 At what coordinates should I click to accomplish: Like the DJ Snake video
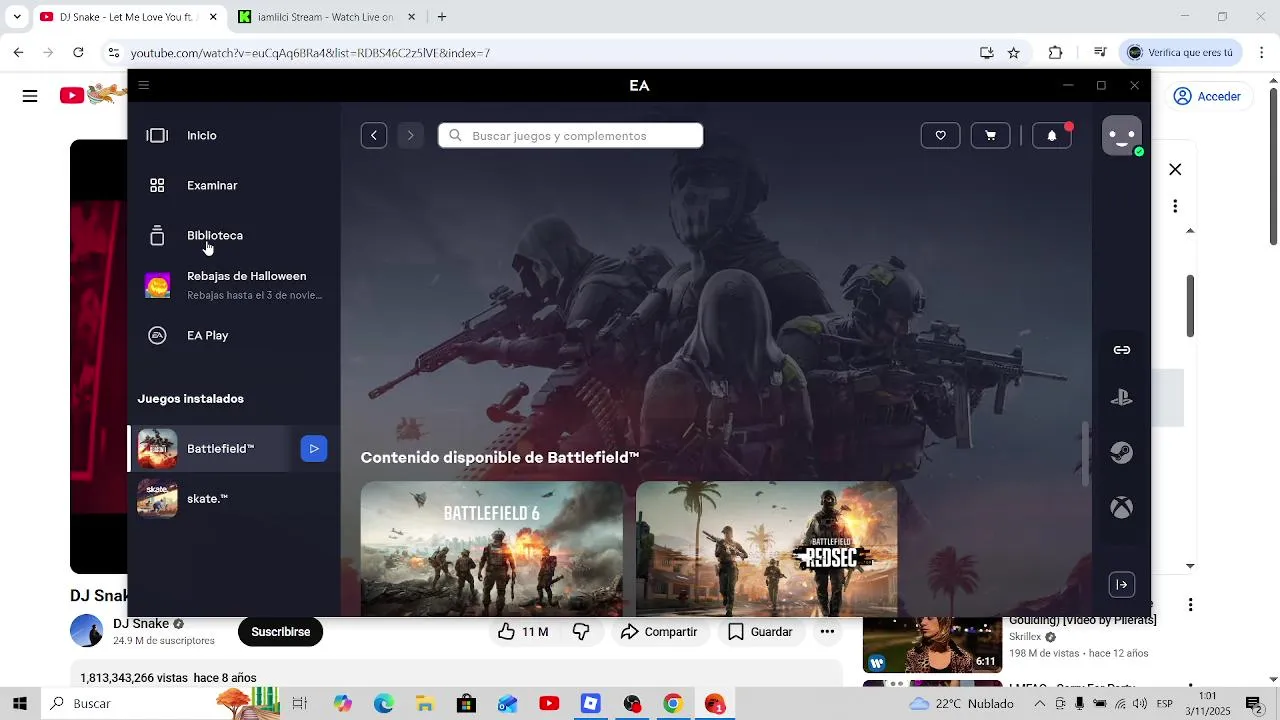(x=523, y=632)
